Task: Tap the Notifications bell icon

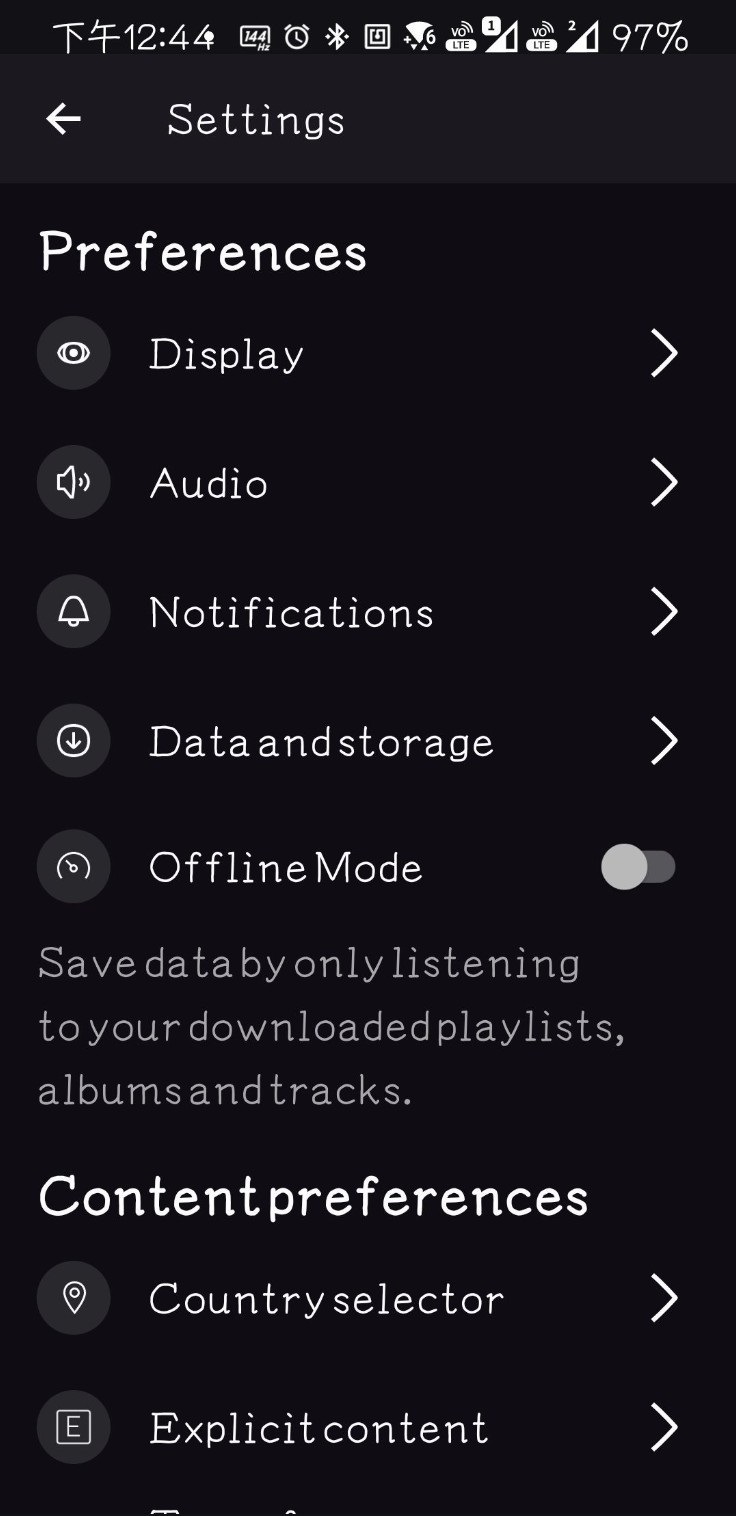Action: 73,612
